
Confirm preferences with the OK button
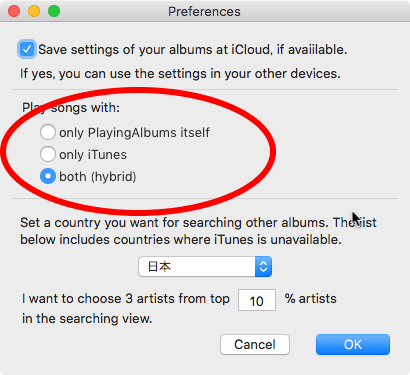353,344
